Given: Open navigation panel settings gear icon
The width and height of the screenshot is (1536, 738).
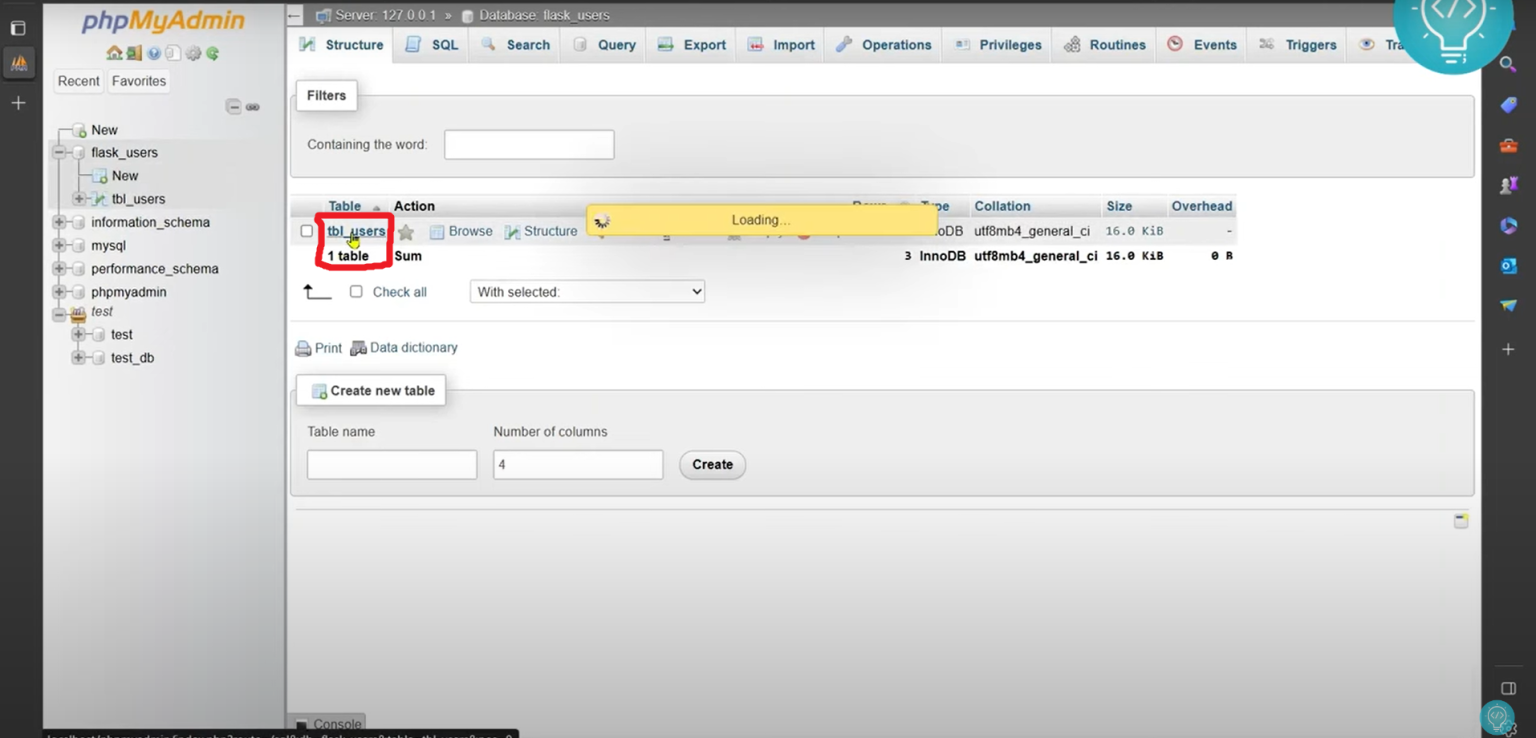Looking at the screenshot, I should tap(193, 53).
